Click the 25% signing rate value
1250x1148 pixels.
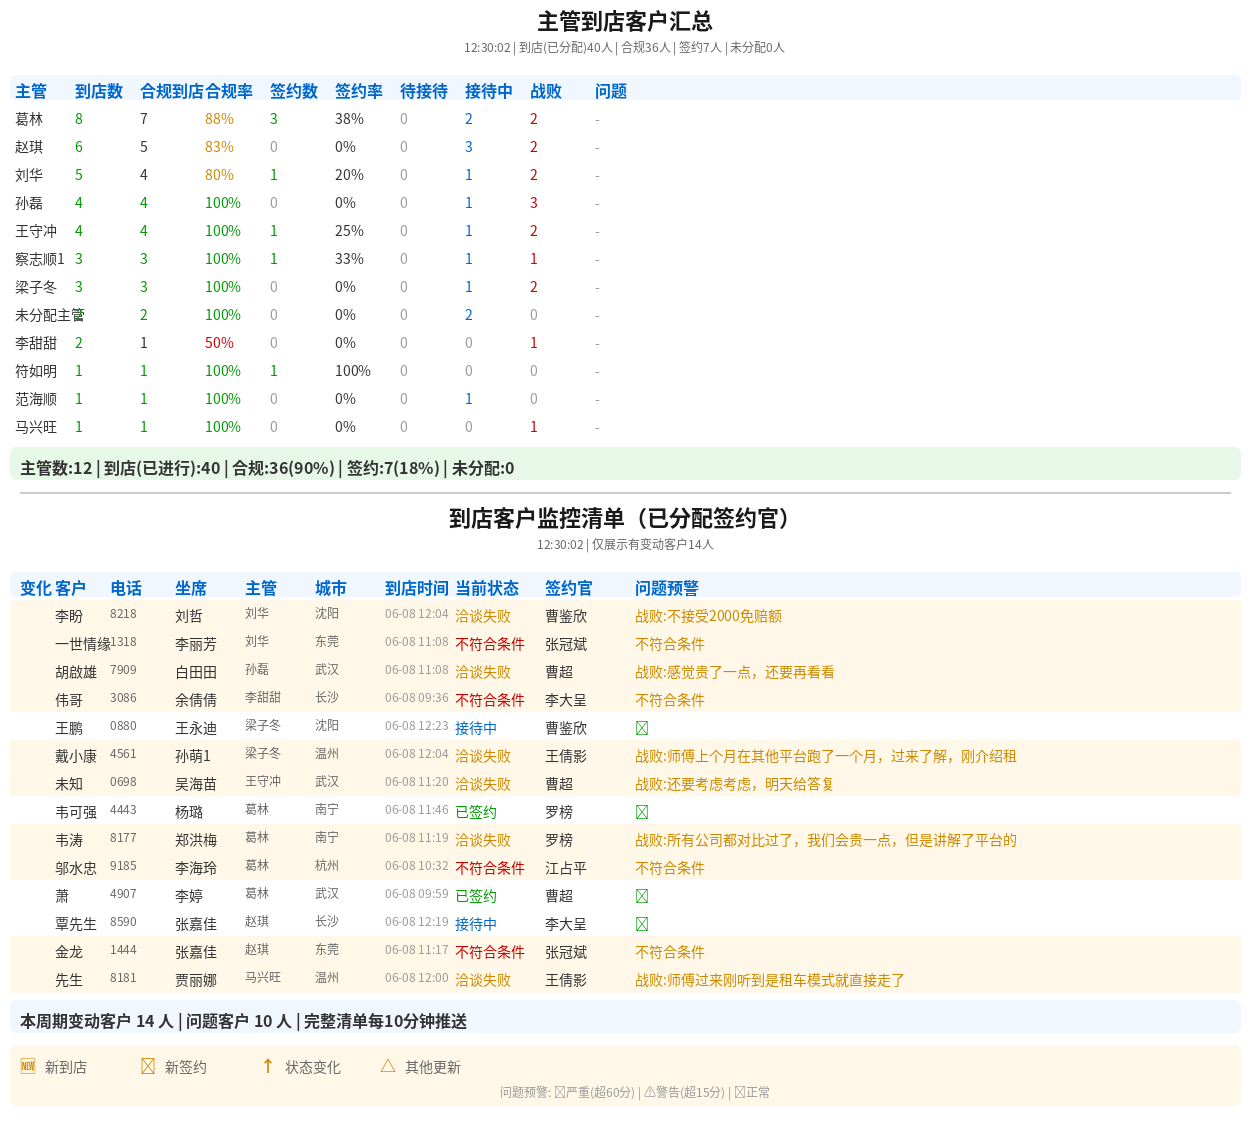click(x=349, y=231)
